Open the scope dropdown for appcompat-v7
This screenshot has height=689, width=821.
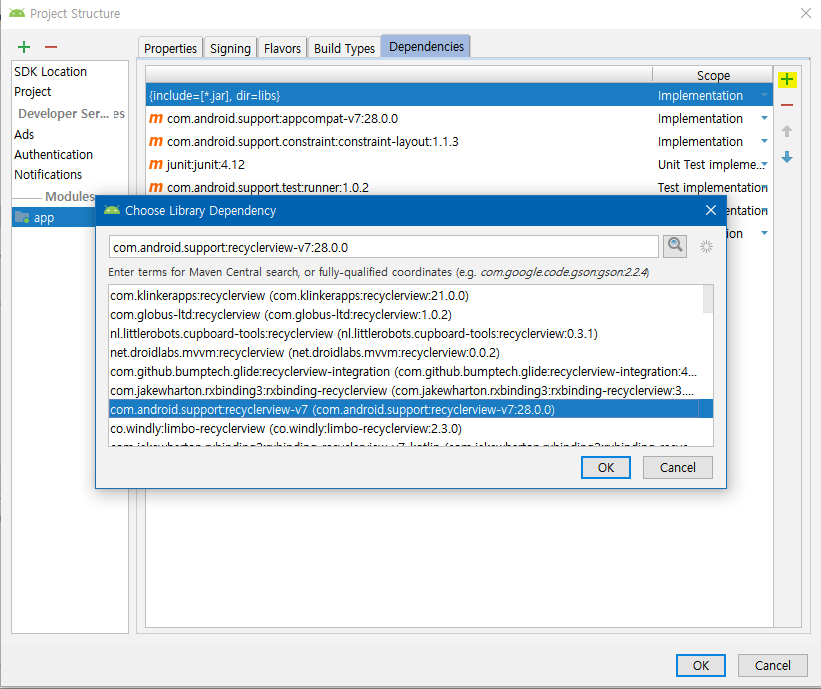[764, 118]
